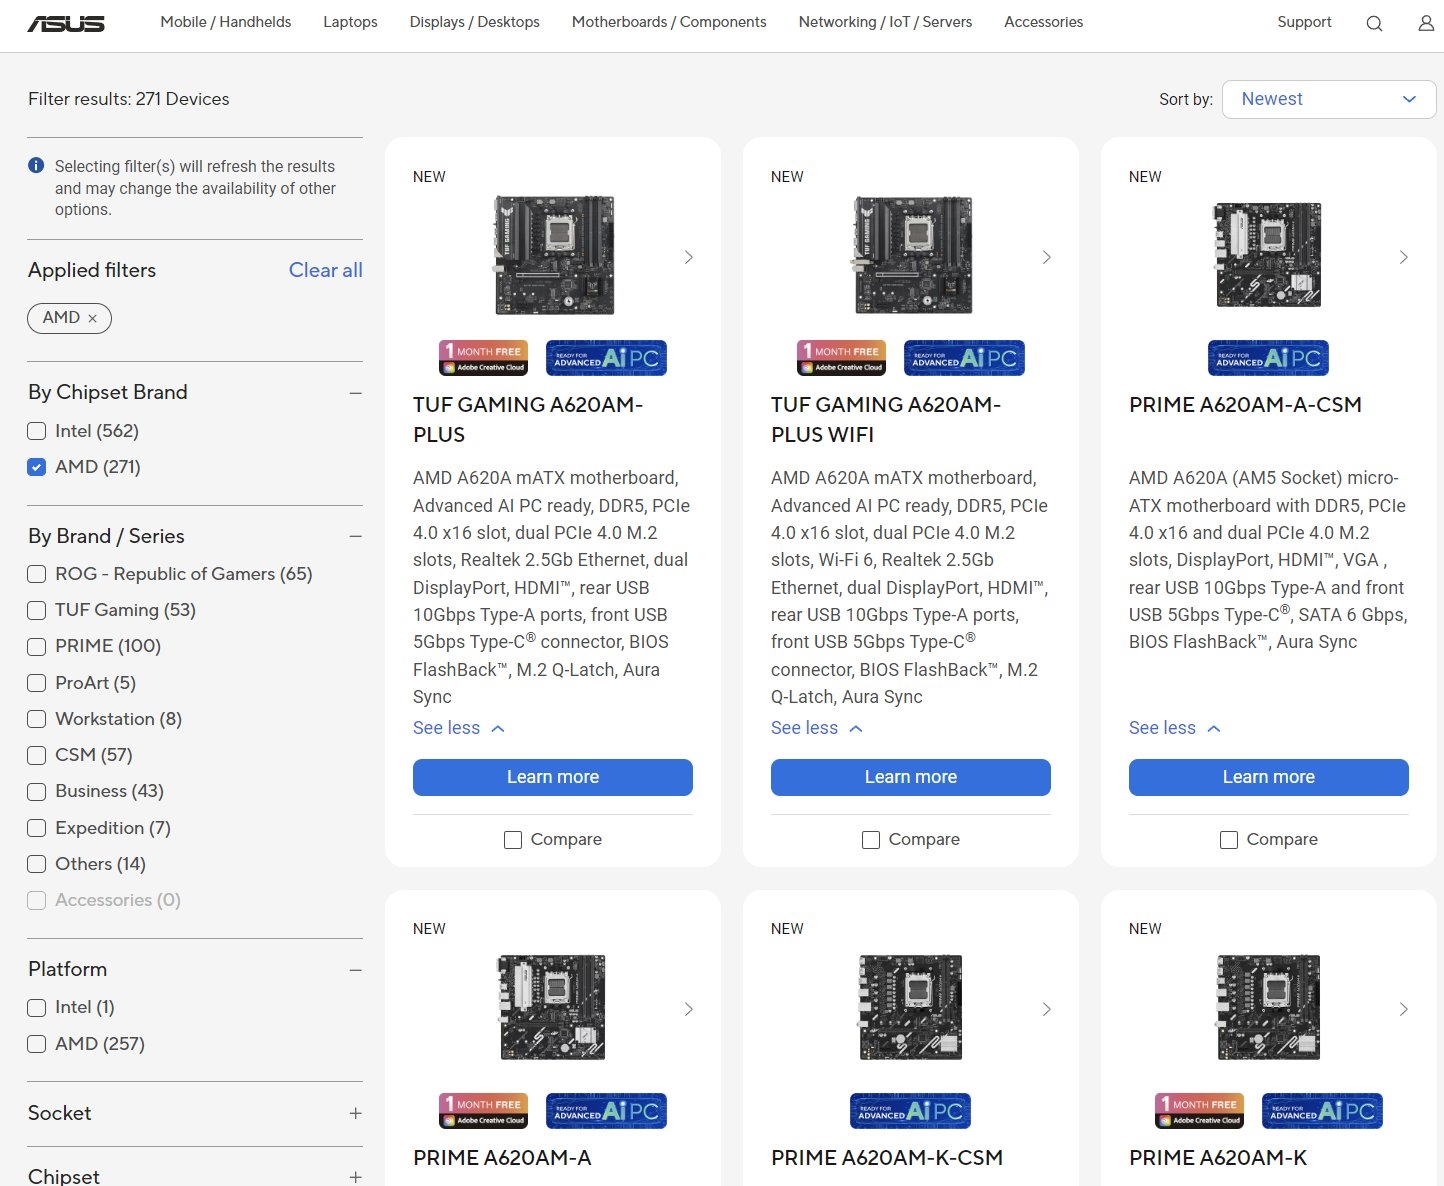Next image arrow on TUF GAMING A620AM-PLUS WIFI
Image resolution: width=1444 pixels, height=1186 pixels.
point(1046,257)
